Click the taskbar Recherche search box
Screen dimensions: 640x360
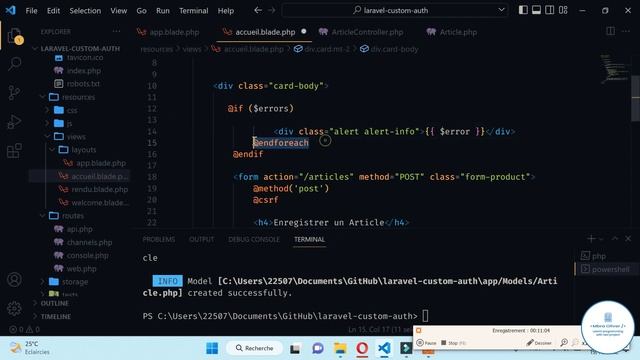coord(255,348)
